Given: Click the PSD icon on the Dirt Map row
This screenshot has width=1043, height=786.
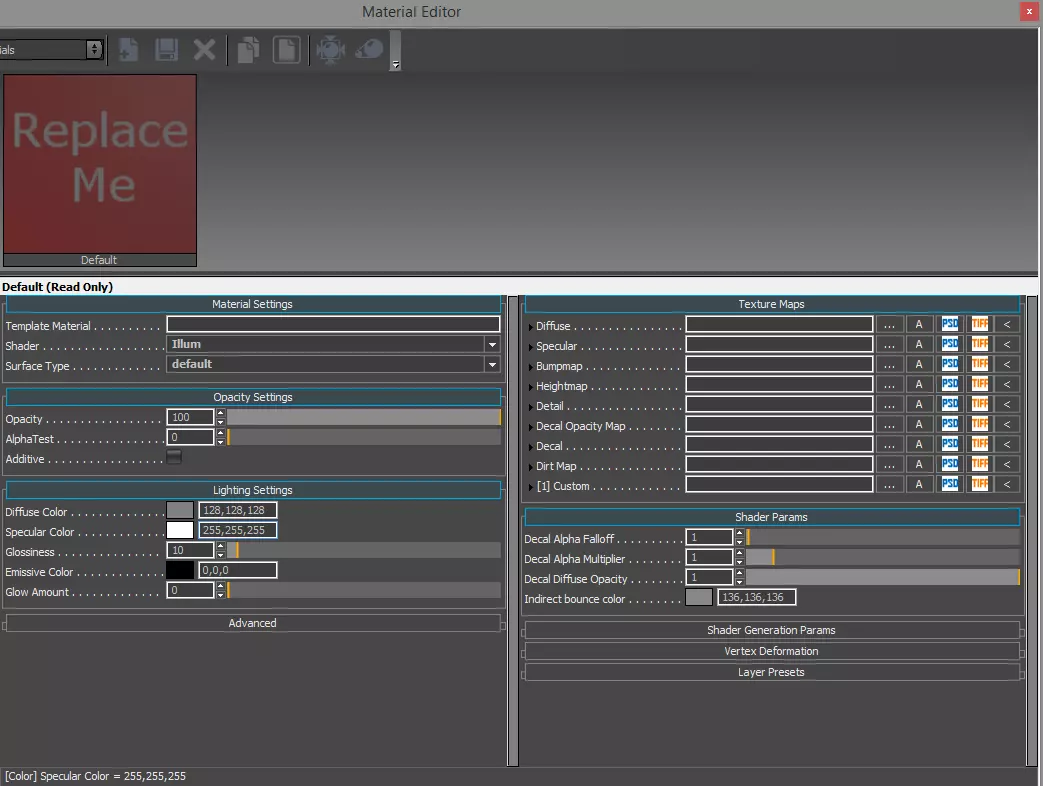Looking at the screenshot, I should [x=950, y=465].
